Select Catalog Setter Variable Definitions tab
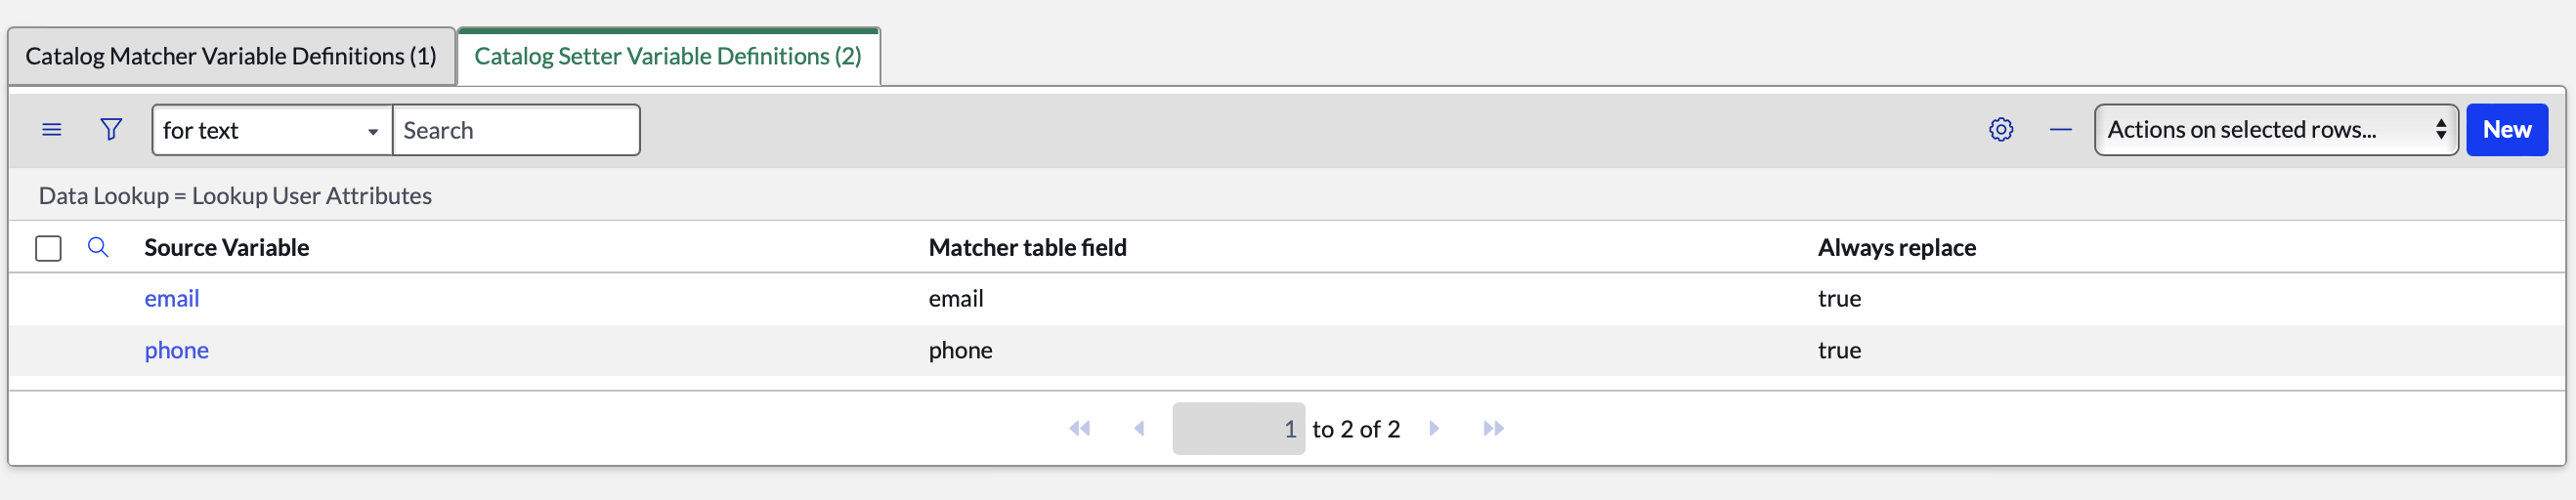This screenshot has height=500, width=2576. tap(667, 57)
